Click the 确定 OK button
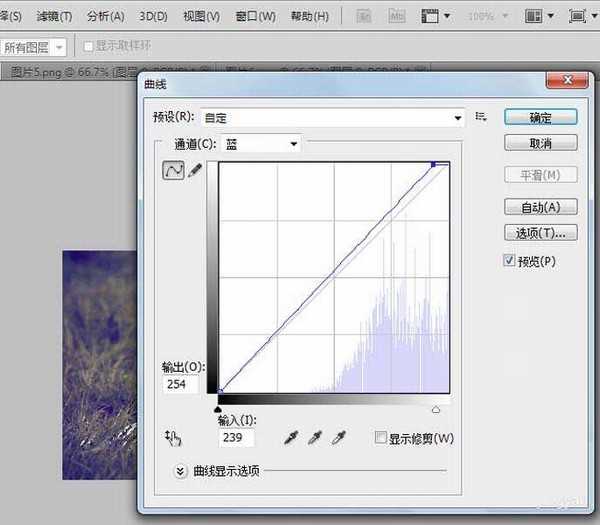 (540, 117)
